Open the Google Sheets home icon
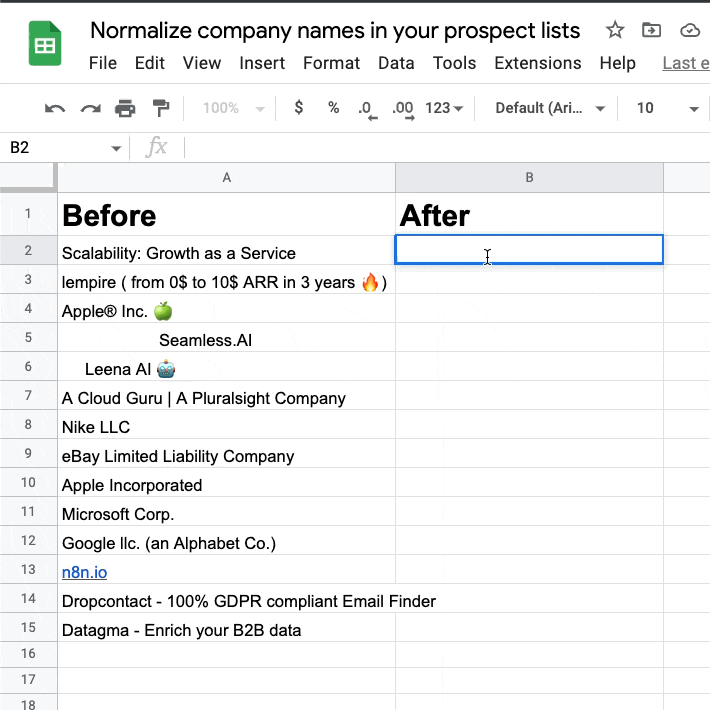Viewport: 710px width, 710px height. [x=45, y=43]
